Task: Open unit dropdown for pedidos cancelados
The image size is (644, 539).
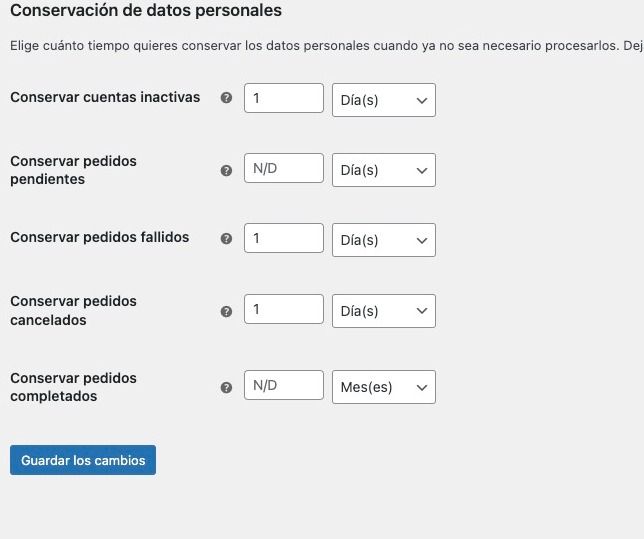Action: [384, 311]
